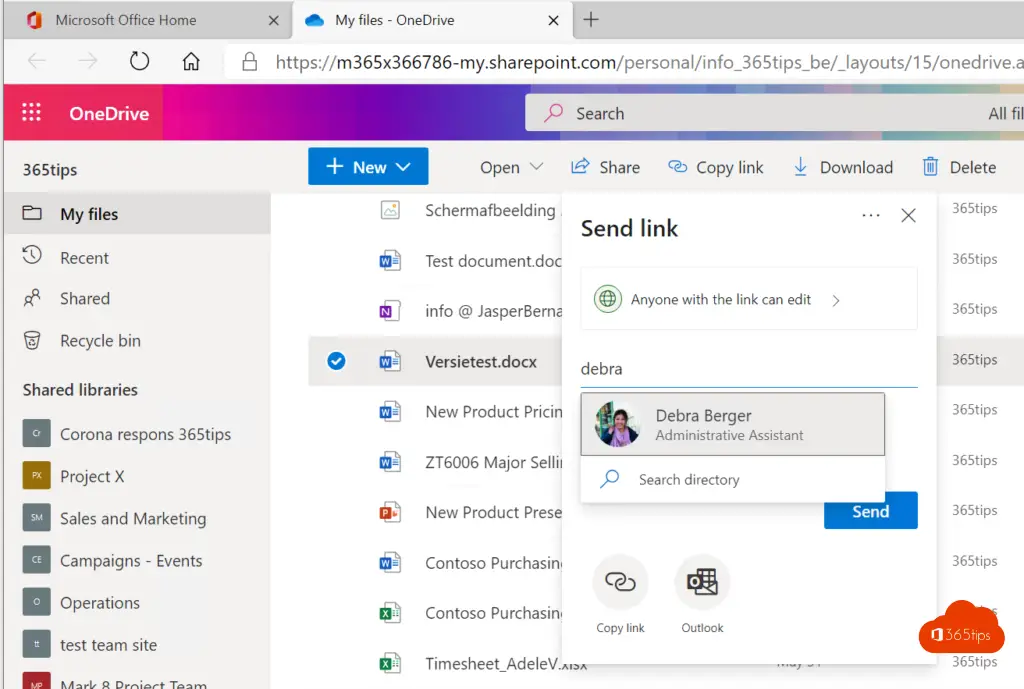Click the Recycle bin sidebar icon
This screenshot has width=1024, height=689.
click(32, 341)
